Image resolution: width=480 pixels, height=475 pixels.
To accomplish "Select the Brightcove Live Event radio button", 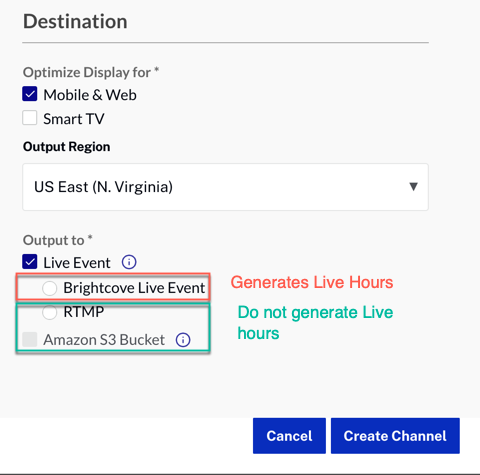I will [50, 288].
